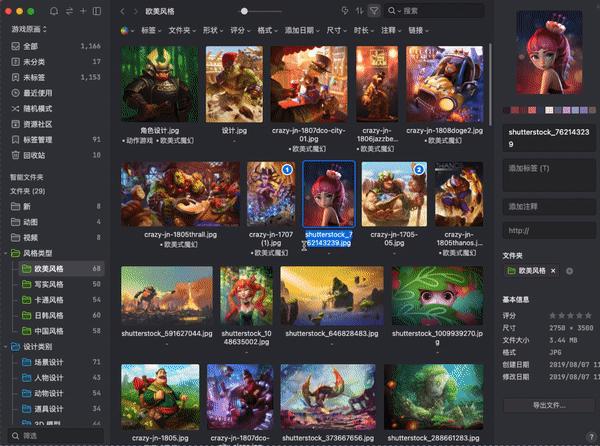Collapse the 风格类型 folder group
The height and width of the screenshot is (446, 600).
pos(5,253)
